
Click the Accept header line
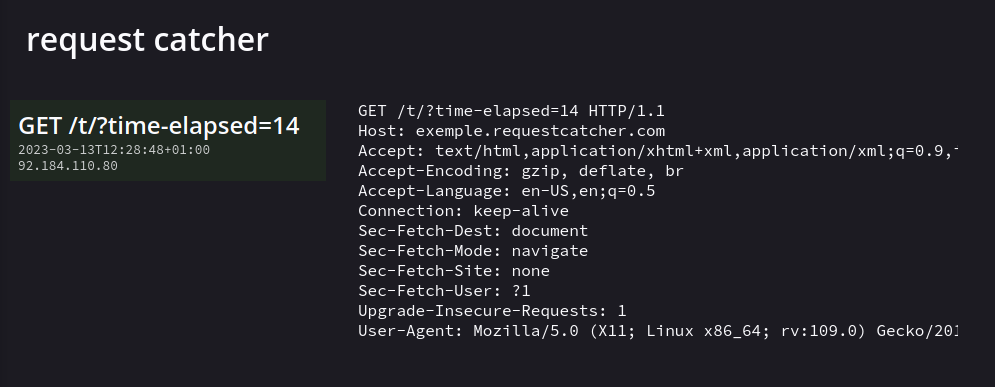point(658,151)
